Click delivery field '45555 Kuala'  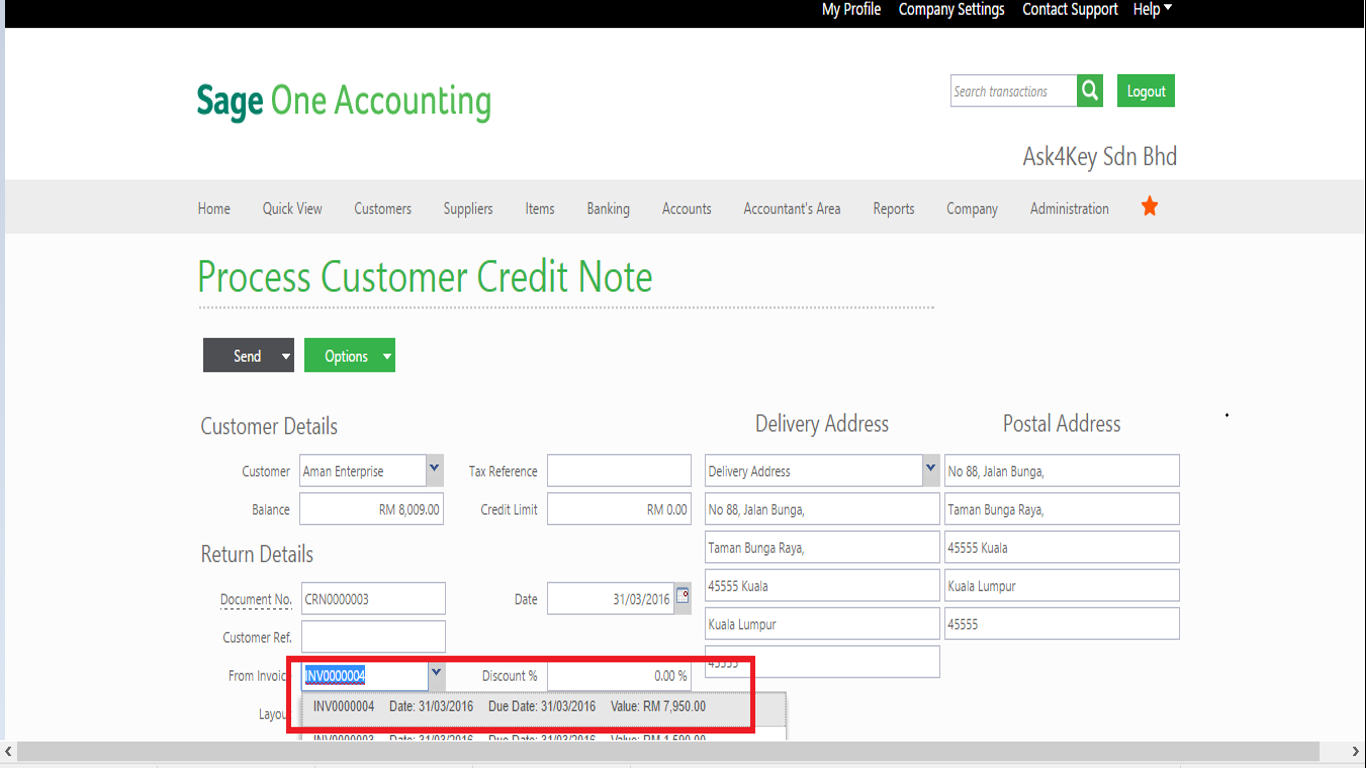(x=822, y=585)
